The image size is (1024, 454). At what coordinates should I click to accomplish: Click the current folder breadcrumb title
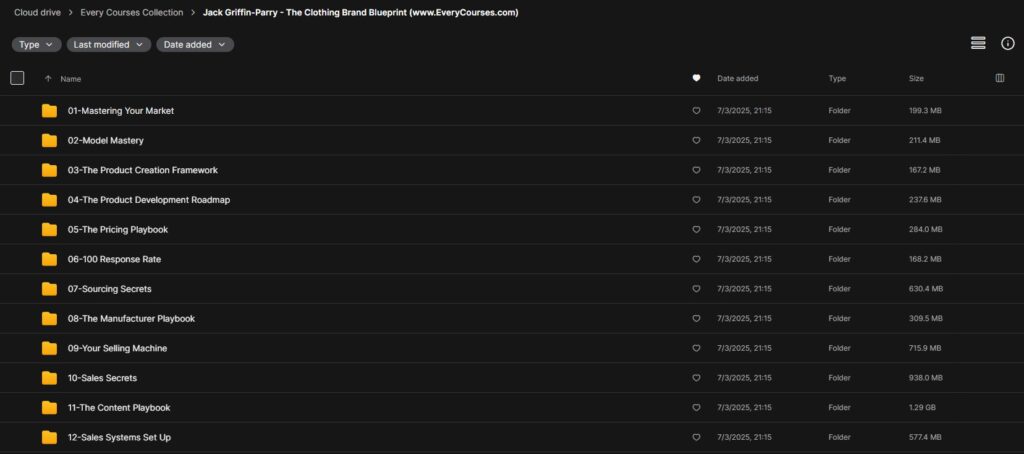(x=360, y=12)
